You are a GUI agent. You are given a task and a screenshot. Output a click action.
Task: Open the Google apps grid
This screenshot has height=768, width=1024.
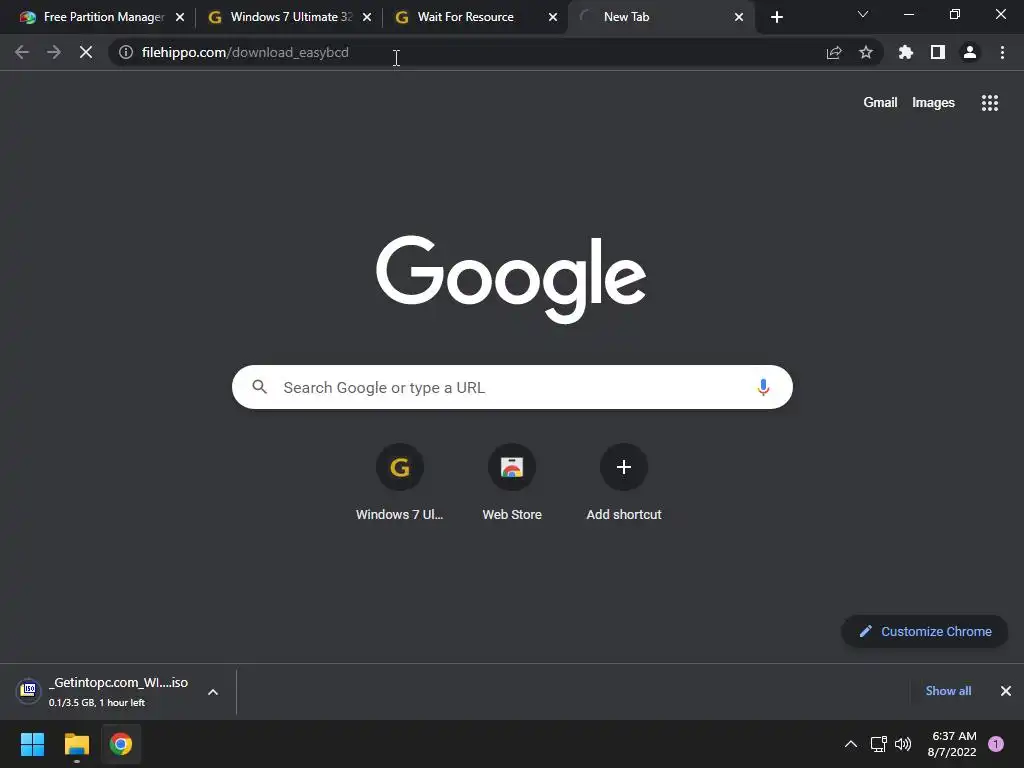point(990,103)
